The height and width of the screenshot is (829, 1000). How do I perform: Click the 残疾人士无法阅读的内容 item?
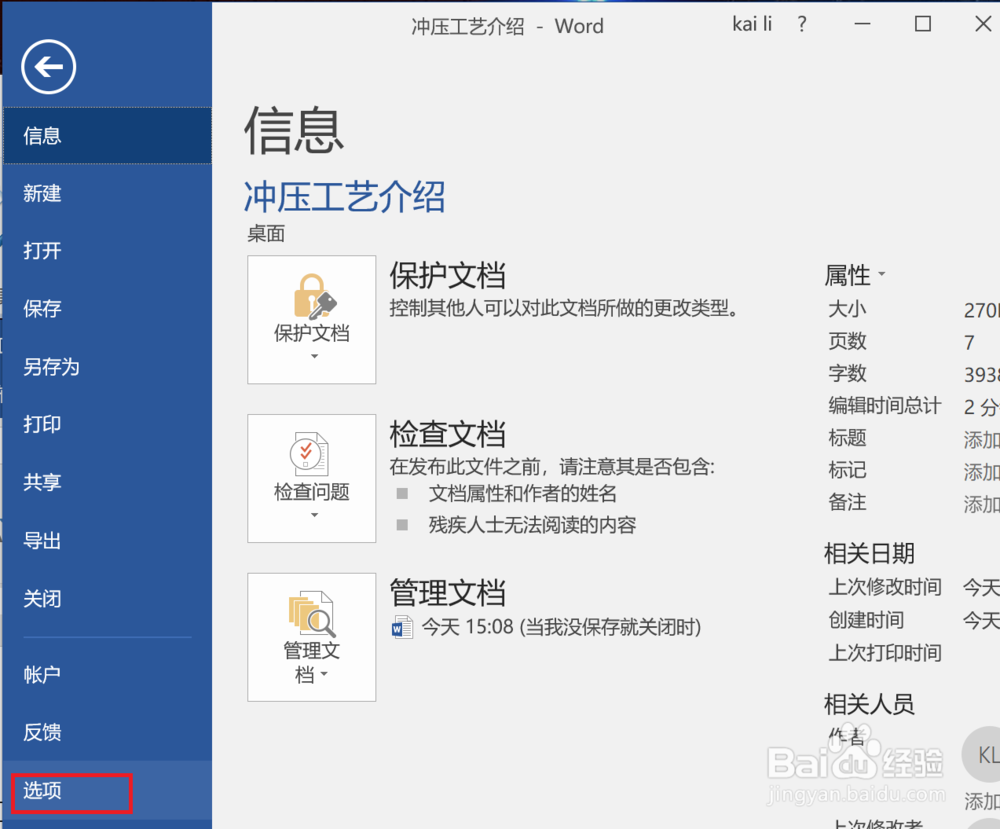tap(532, 525)
